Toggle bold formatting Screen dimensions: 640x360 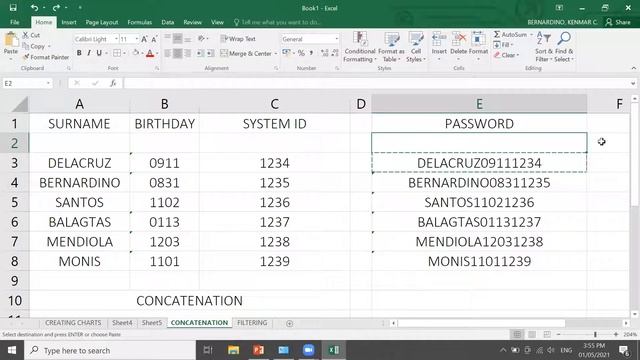[79, 53]
